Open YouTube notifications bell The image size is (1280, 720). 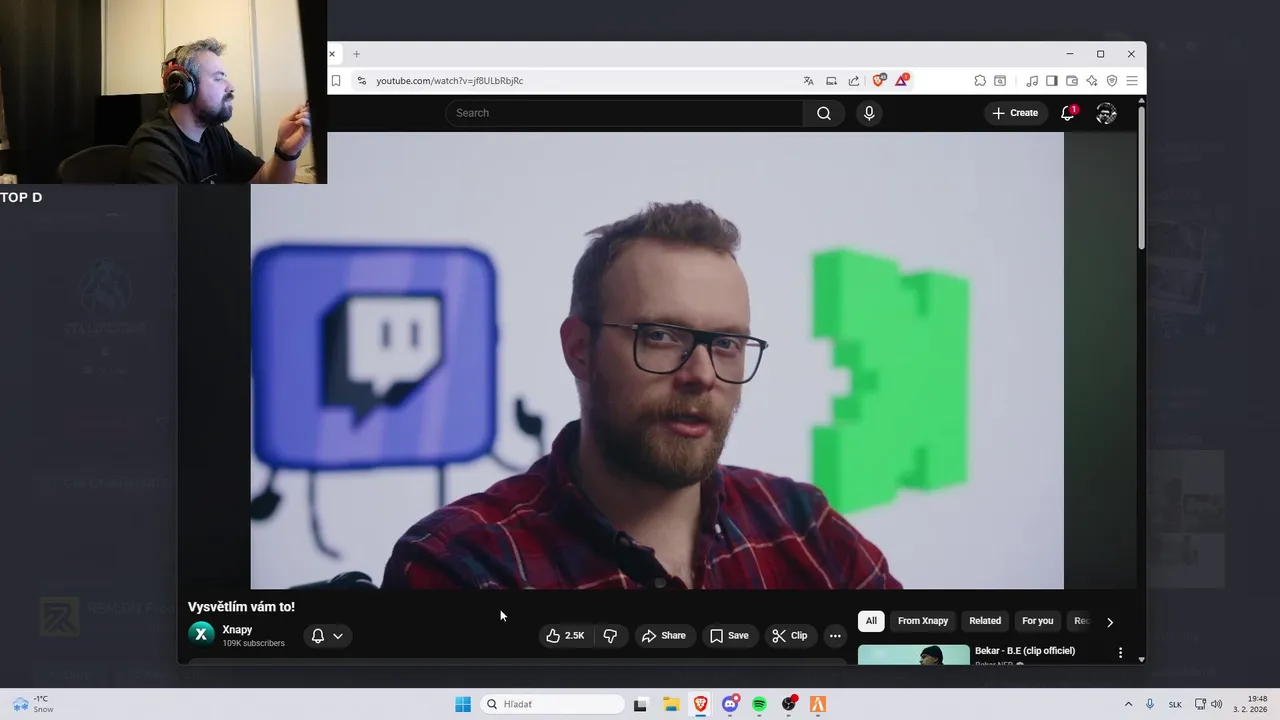coord(1068,113)
